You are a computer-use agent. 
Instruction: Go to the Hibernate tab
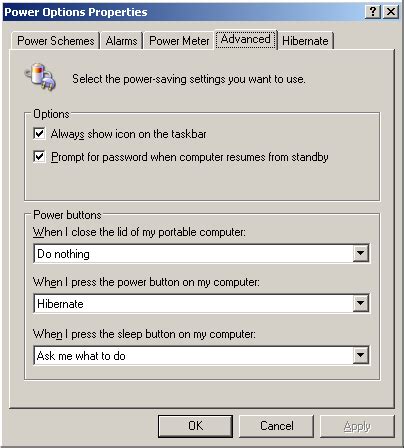pyautogui.click(x=305, y=41)
